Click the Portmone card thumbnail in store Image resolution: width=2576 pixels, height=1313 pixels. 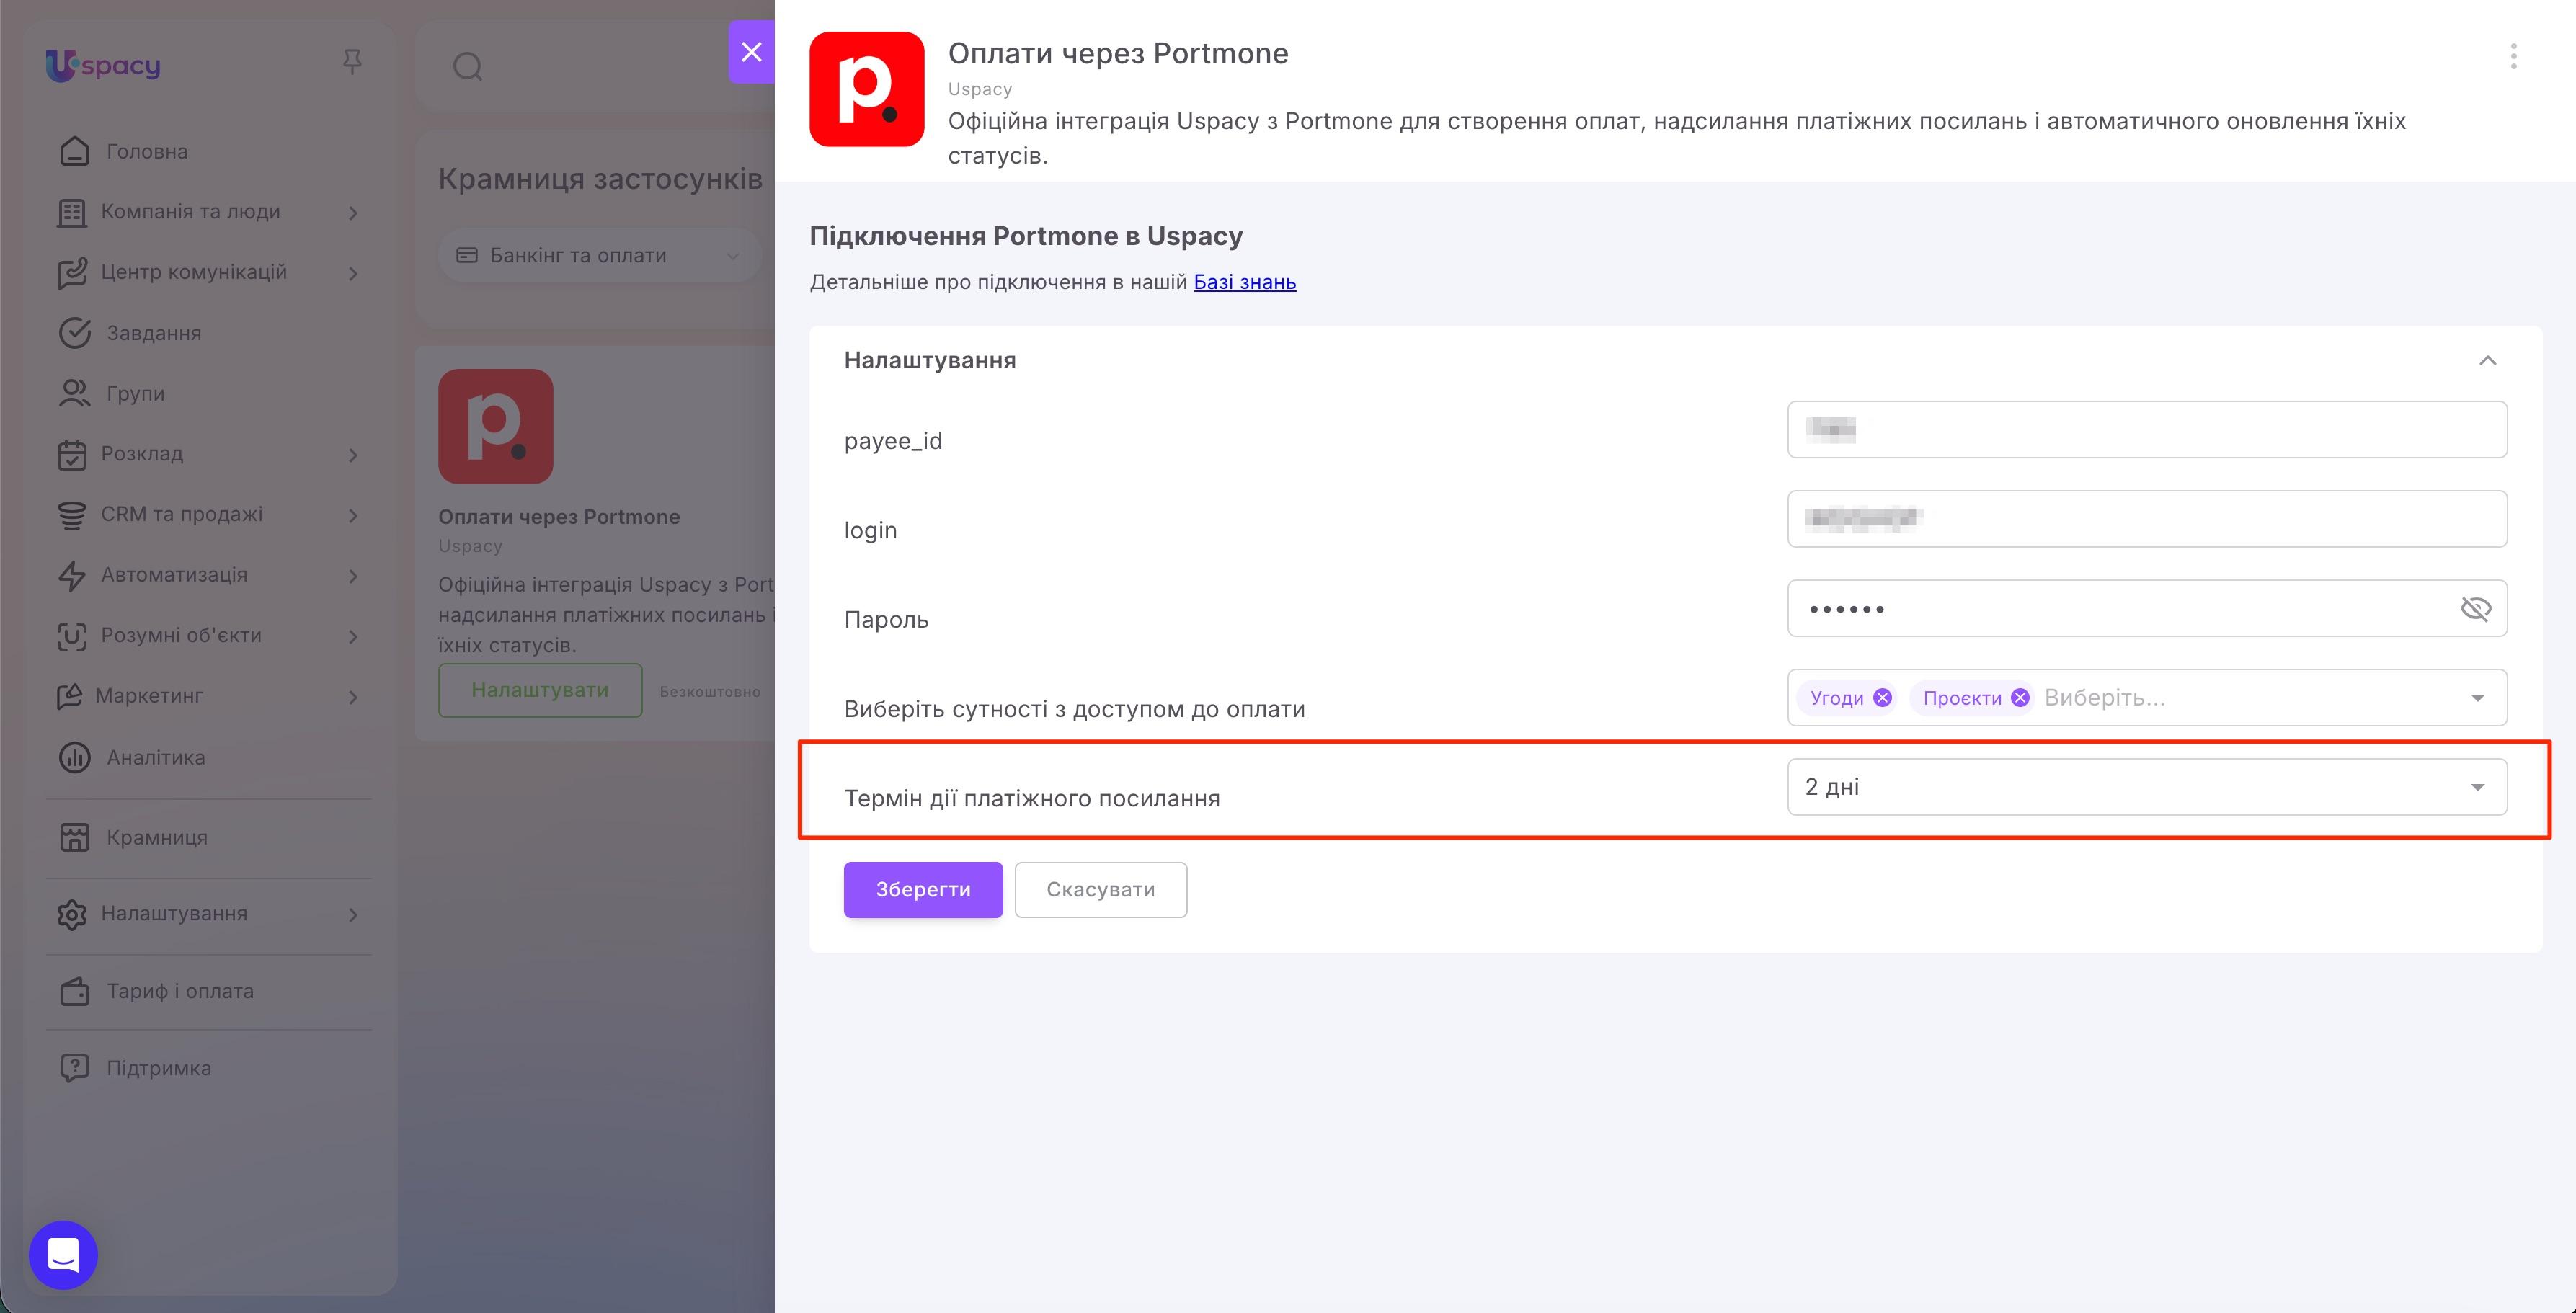(x=495, y=426)
